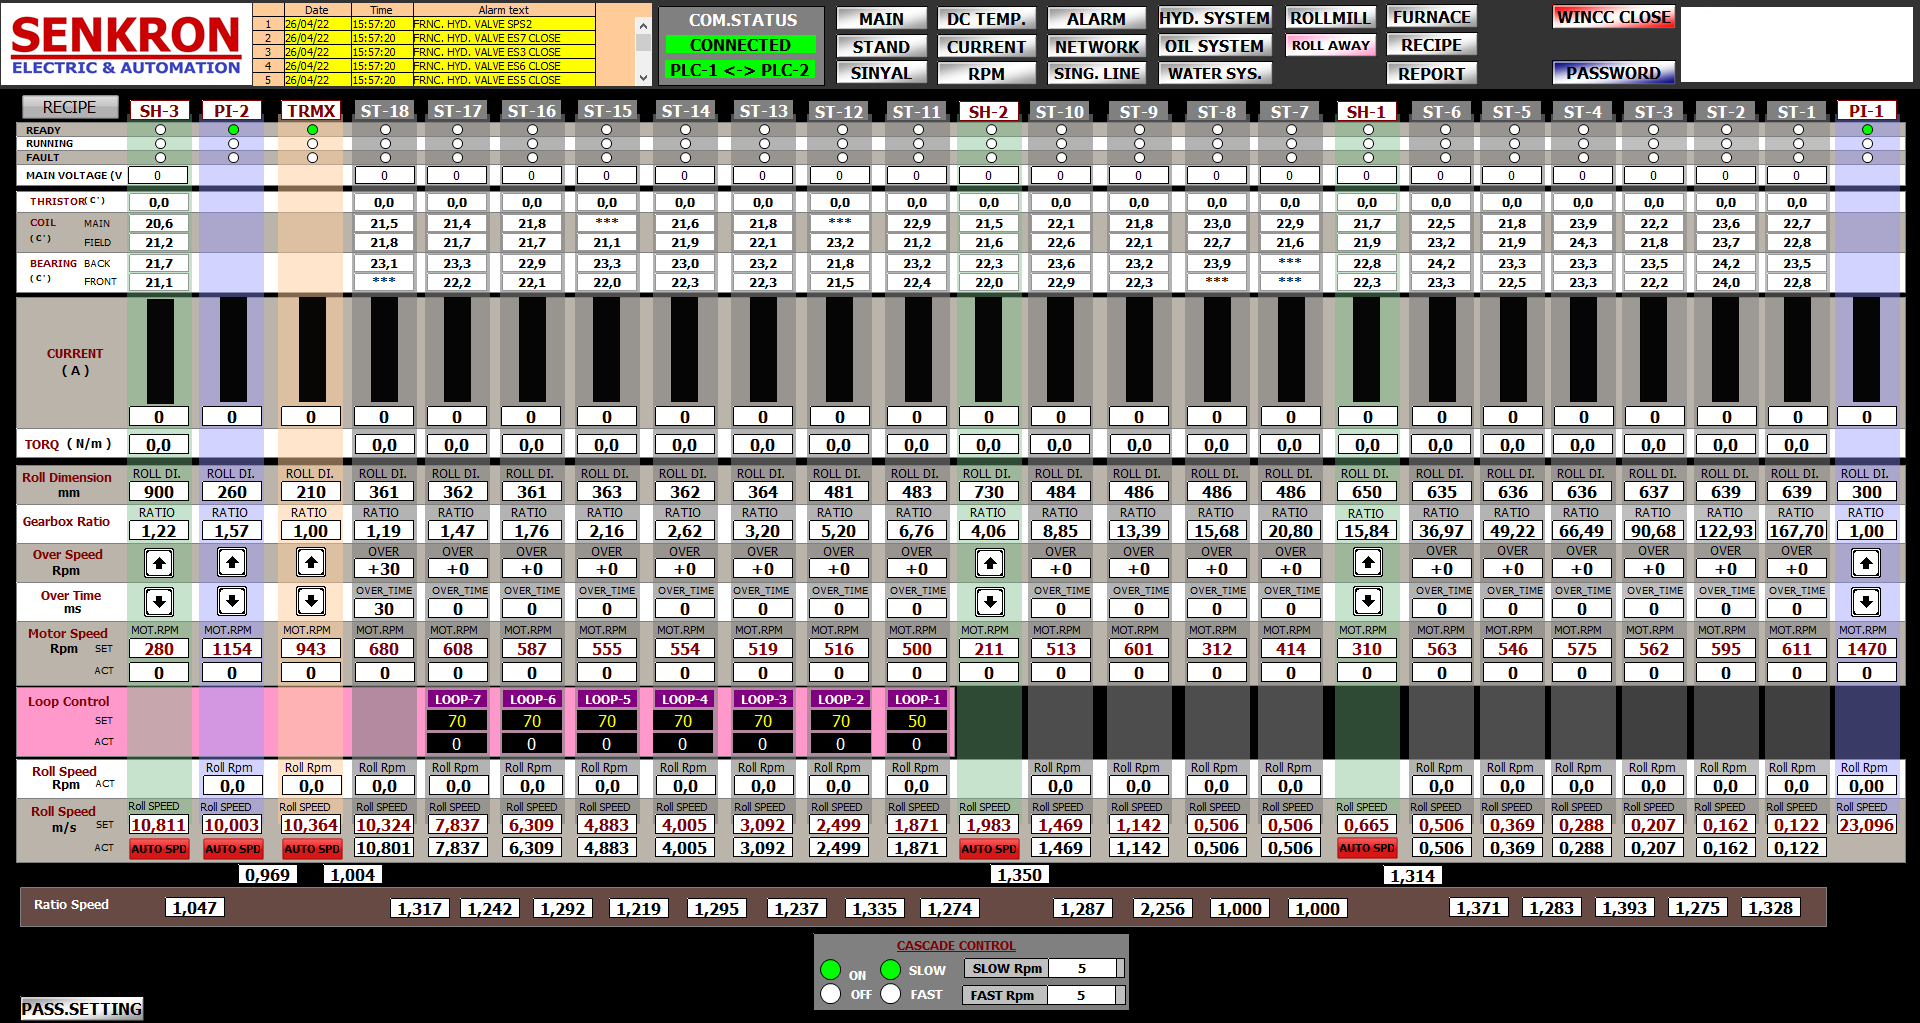Viewport: 1920px width, 1023px height.
Task: Switch to the FURNACE screen
Action: 1431,18
